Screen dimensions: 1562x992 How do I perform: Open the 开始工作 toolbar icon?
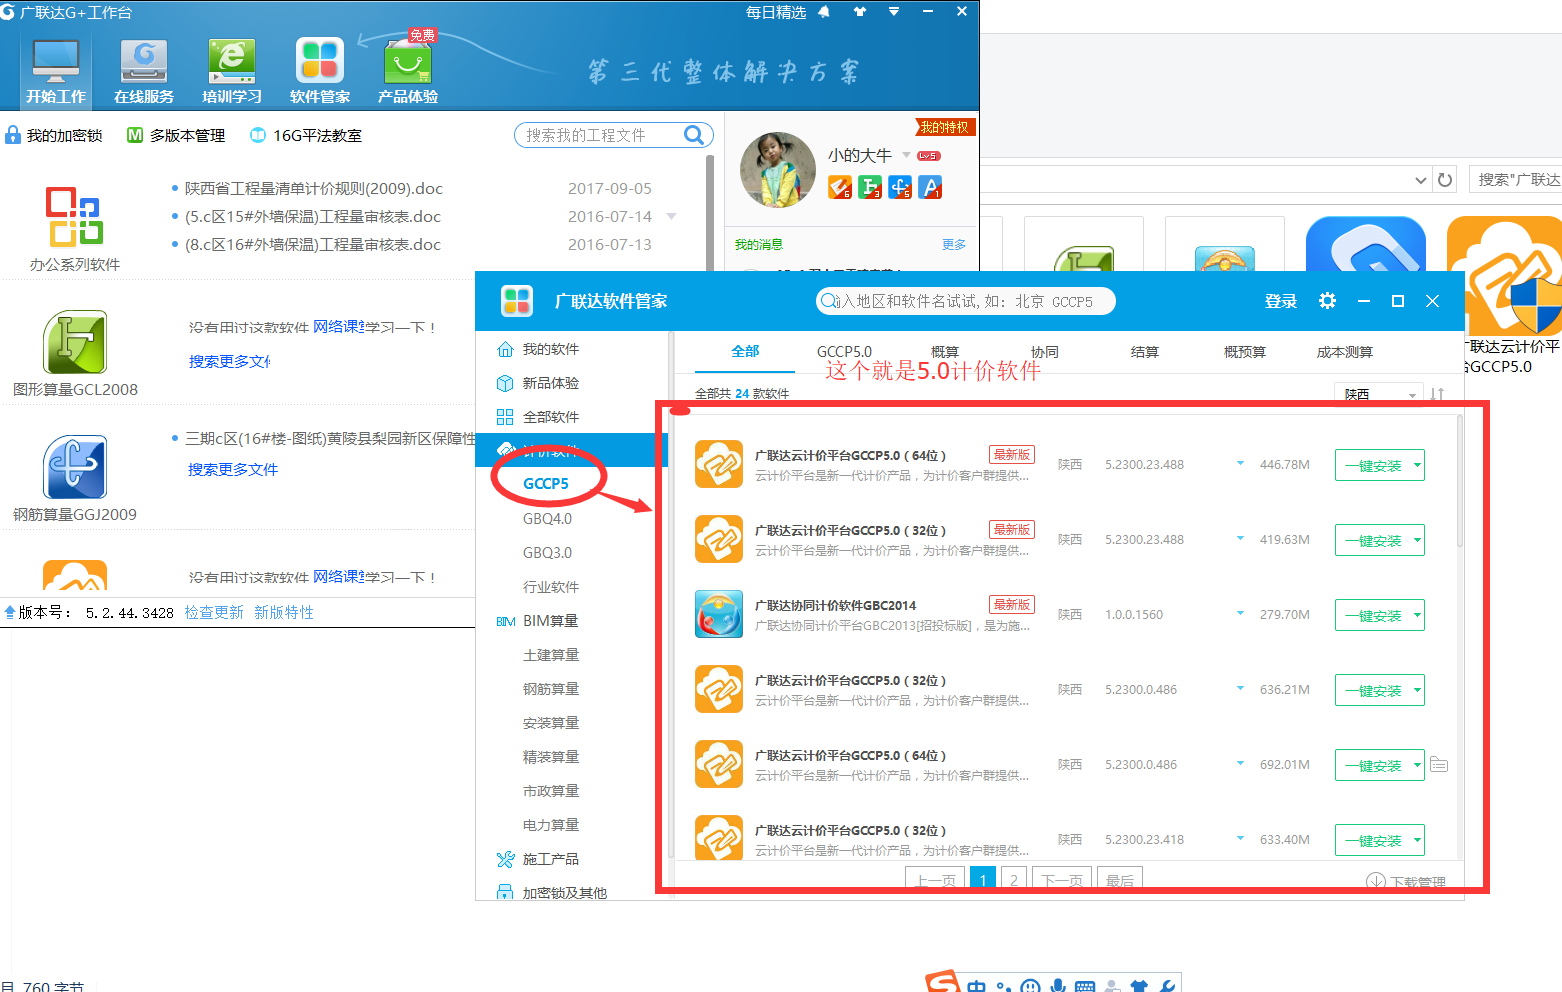coord(56,71)
